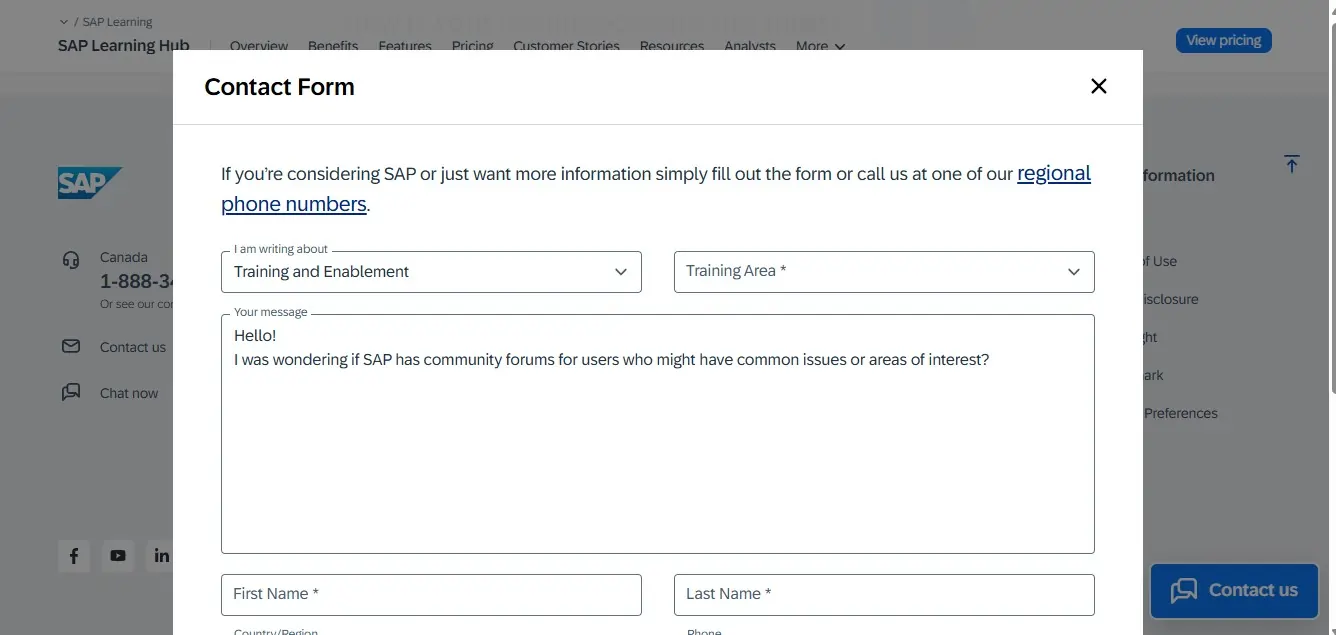The height and width of the screenshot is (635, 1336).
Task: Click the SAP Learning Hub title
Action: [124, 46]
